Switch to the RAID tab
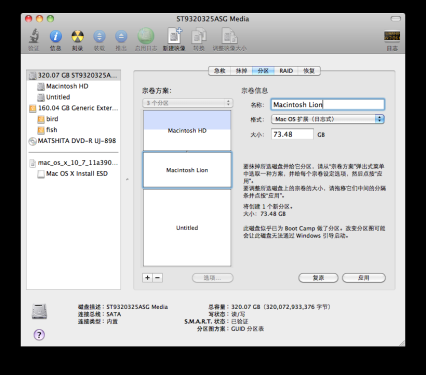 coord(286,71)
